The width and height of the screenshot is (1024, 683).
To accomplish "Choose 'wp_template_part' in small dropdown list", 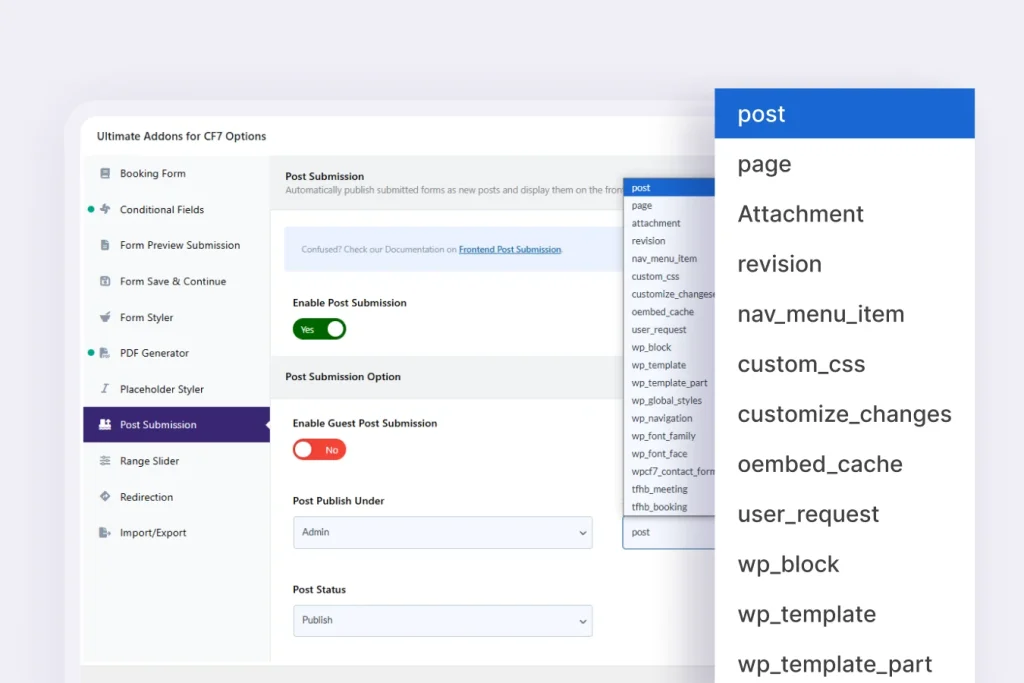I will (x=669, y=383).
